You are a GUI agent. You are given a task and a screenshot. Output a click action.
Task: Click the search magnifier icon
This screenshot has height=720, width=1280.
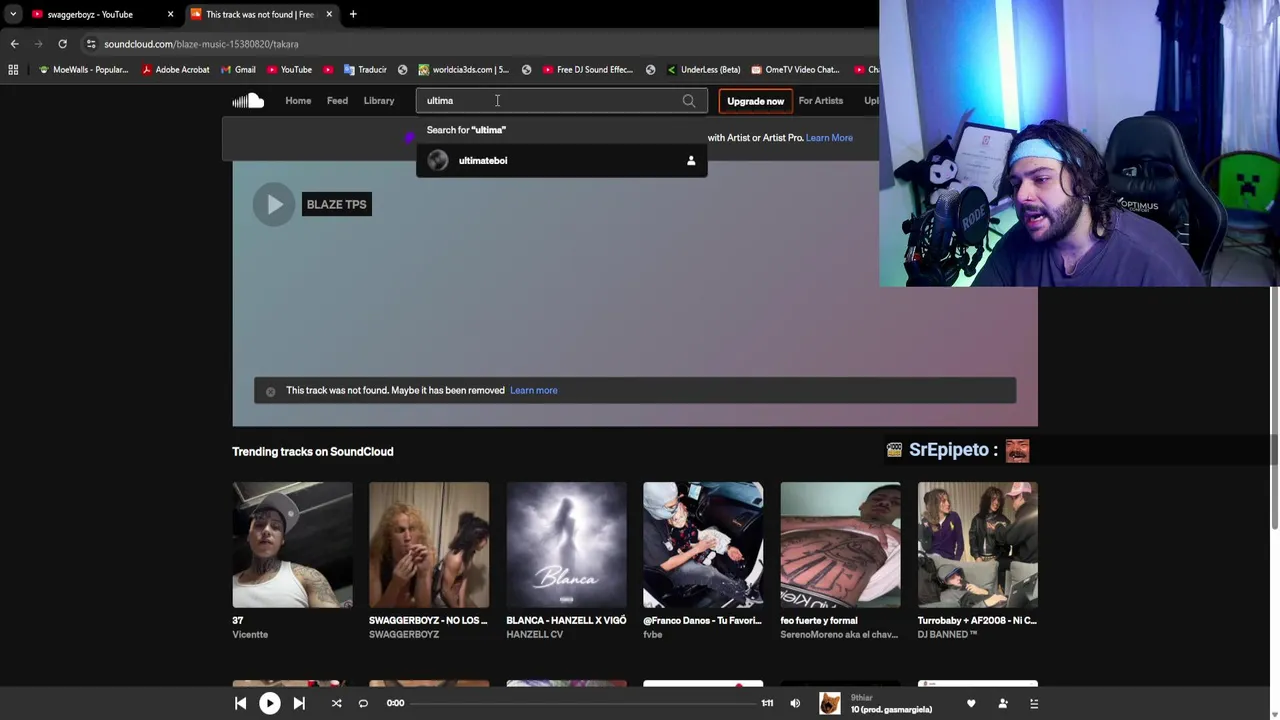coord(689,101)
